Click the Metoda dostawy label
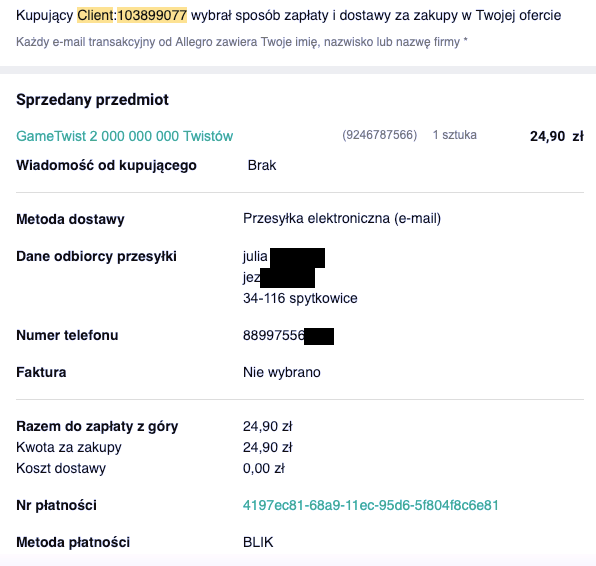Viewport: 596px width, 566px height. tap(70, 219)
